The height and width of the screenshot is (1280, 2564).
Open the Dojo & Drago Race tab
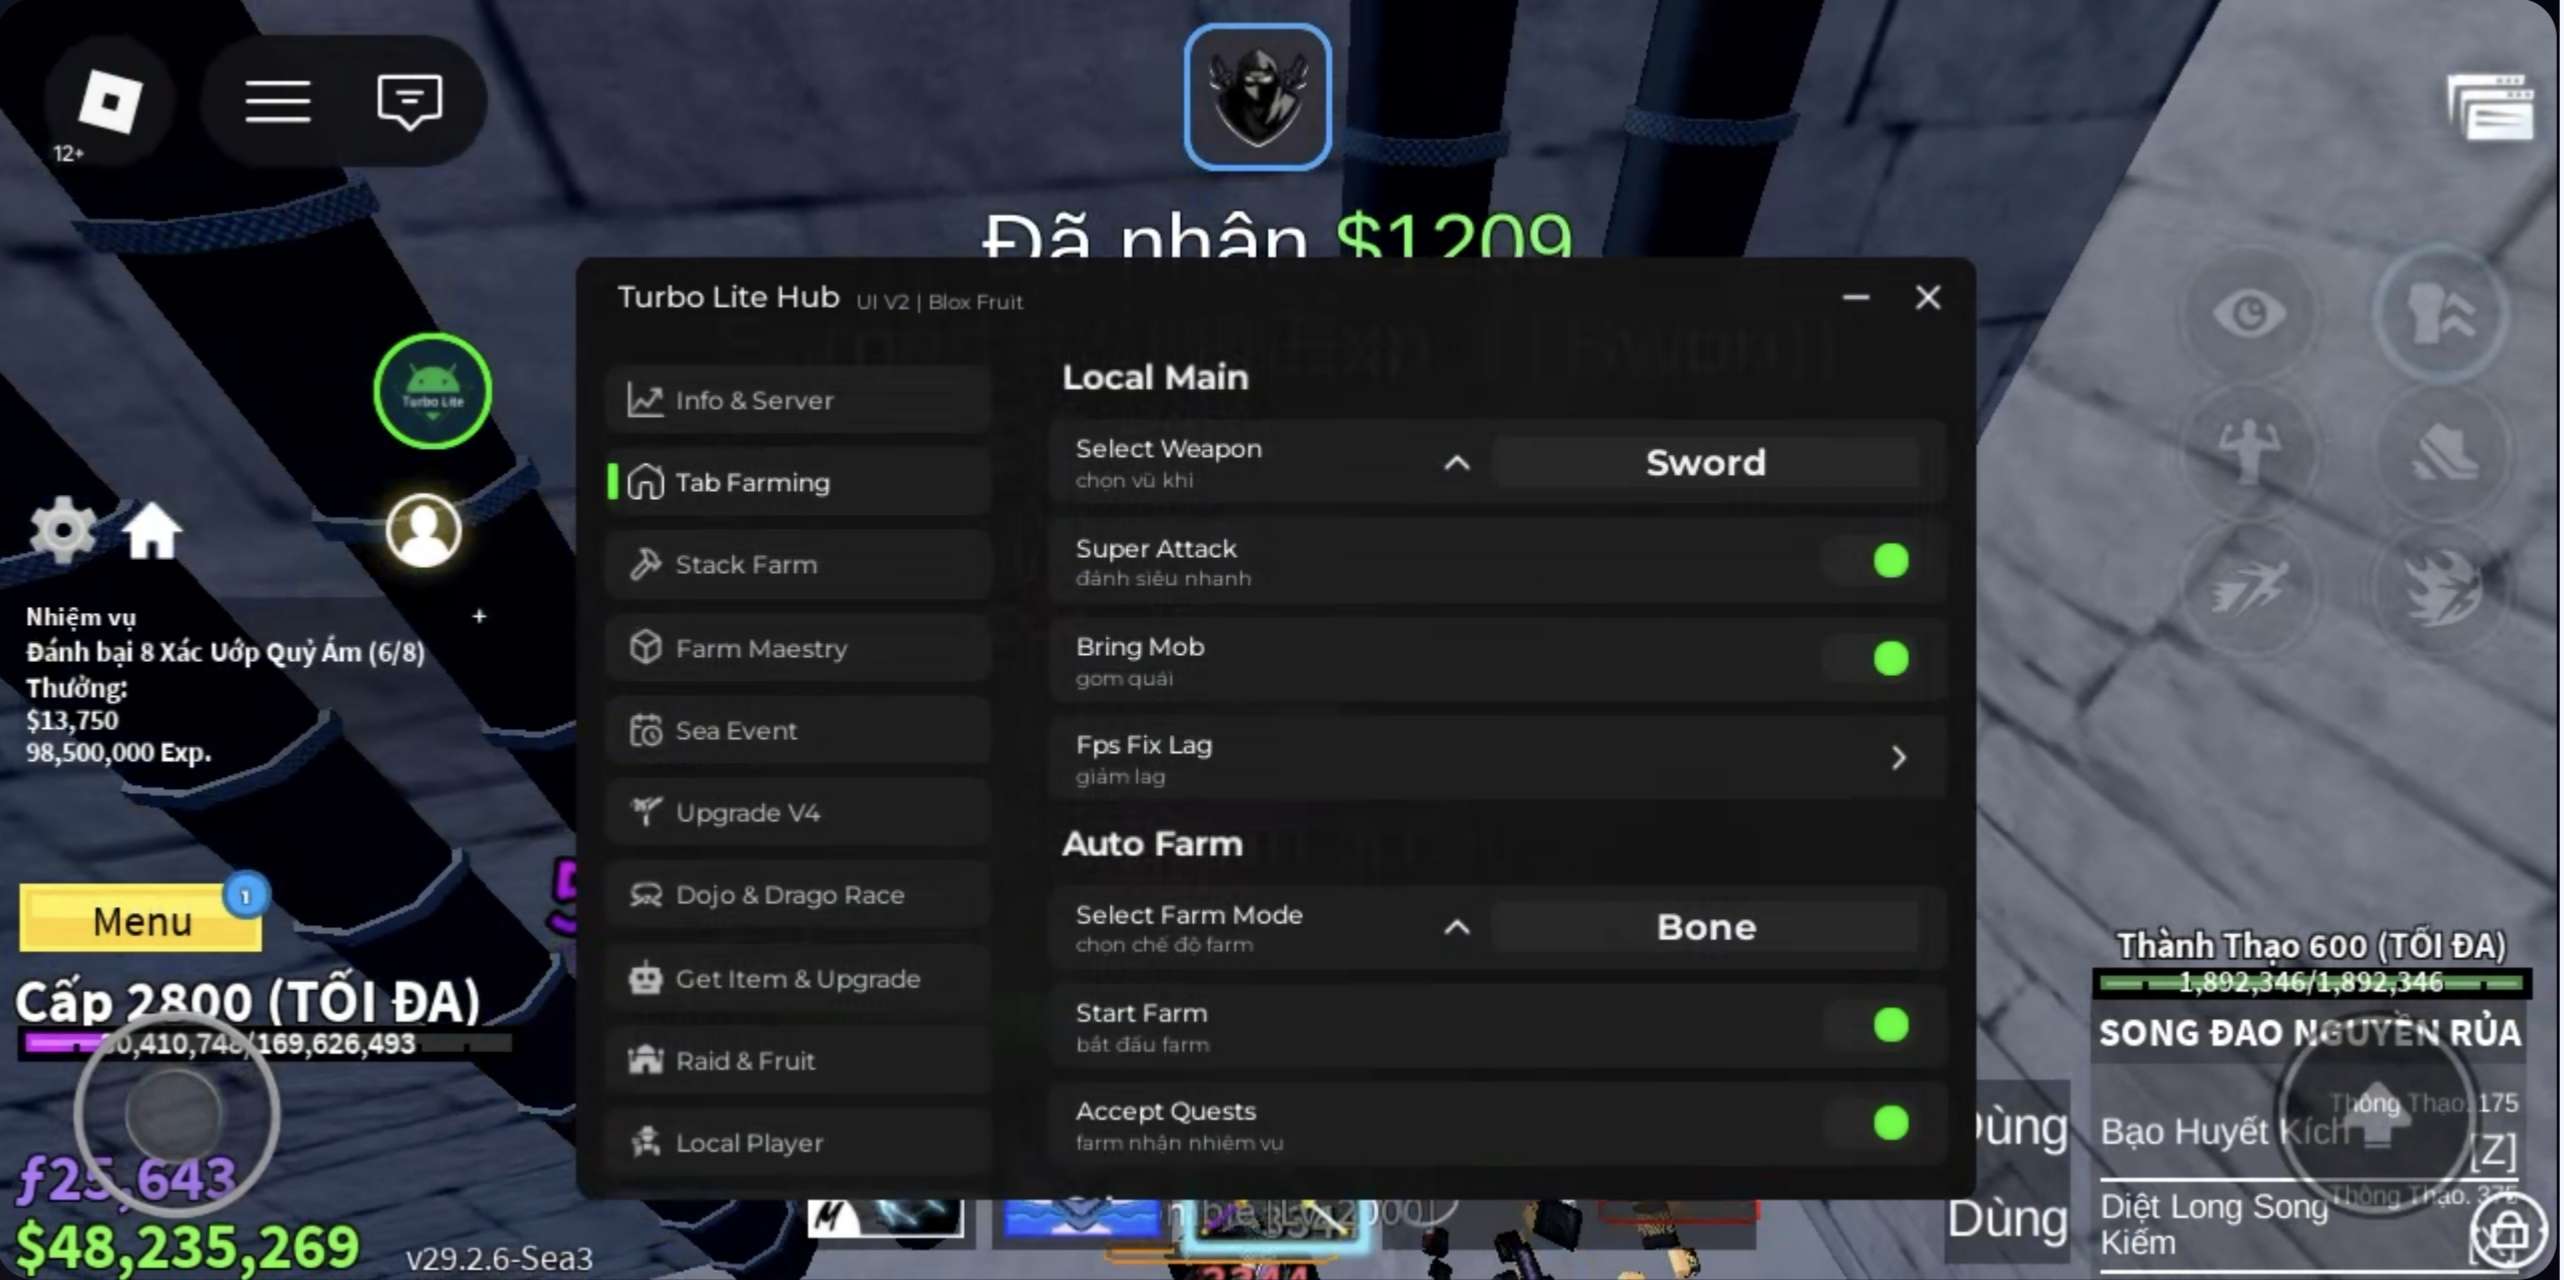(x=798, y=895)
